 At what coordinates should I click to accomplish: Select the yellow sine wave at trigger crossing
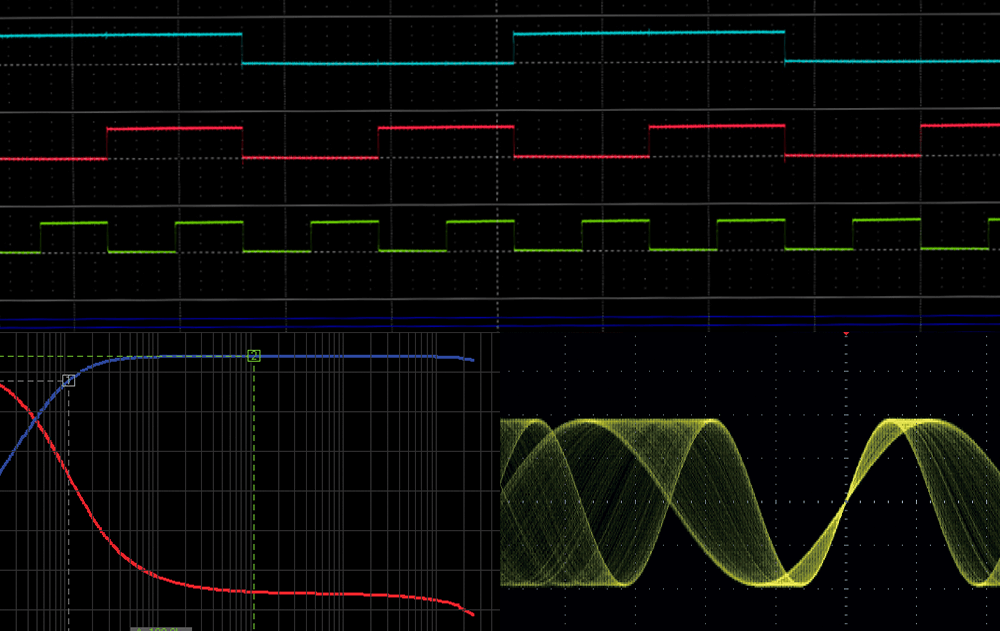point(846,502)
